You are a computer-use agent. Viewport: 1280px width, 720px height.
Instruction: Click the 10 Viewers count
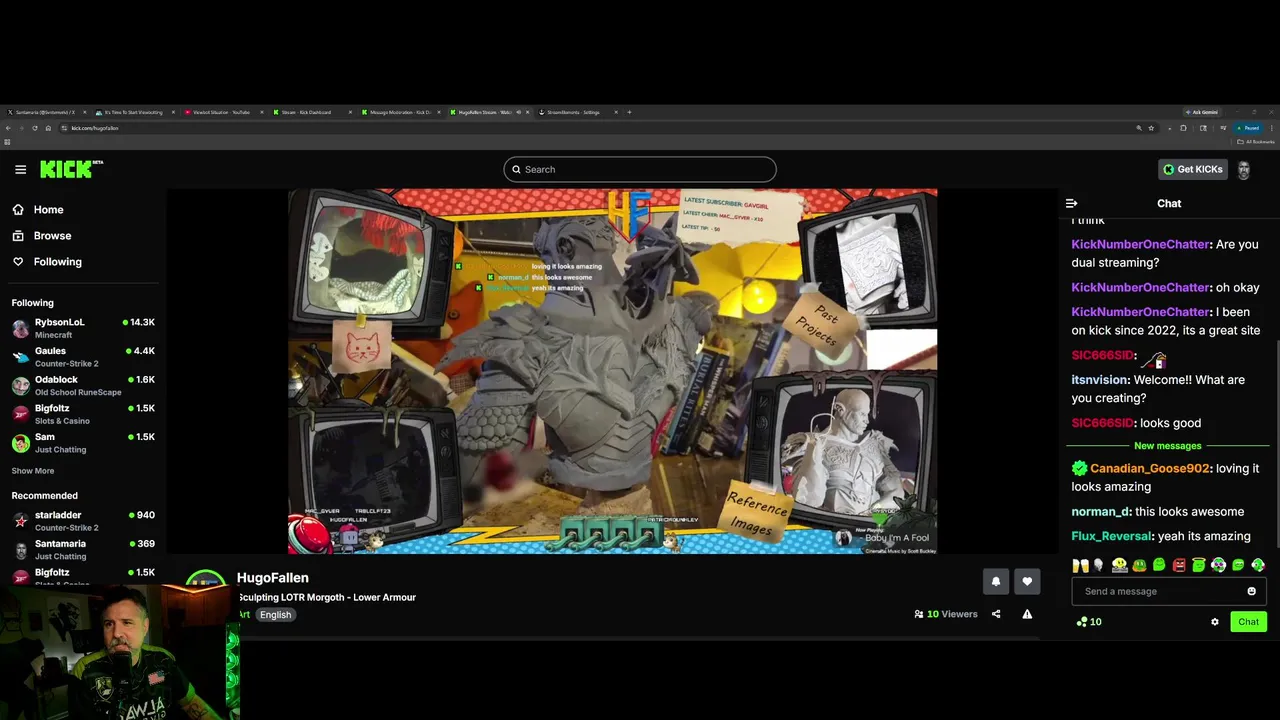point(946,614)
